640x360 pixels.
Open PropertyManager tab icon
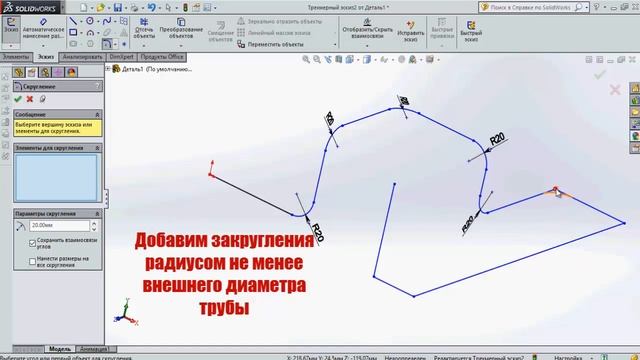32,73
